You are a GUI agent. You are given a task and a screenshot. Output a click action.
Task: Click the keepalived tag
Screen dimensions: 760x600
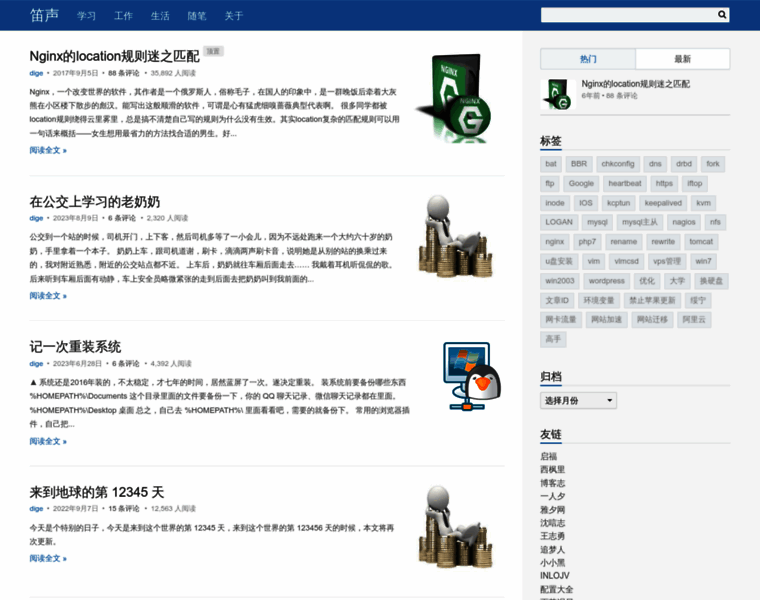663,203
